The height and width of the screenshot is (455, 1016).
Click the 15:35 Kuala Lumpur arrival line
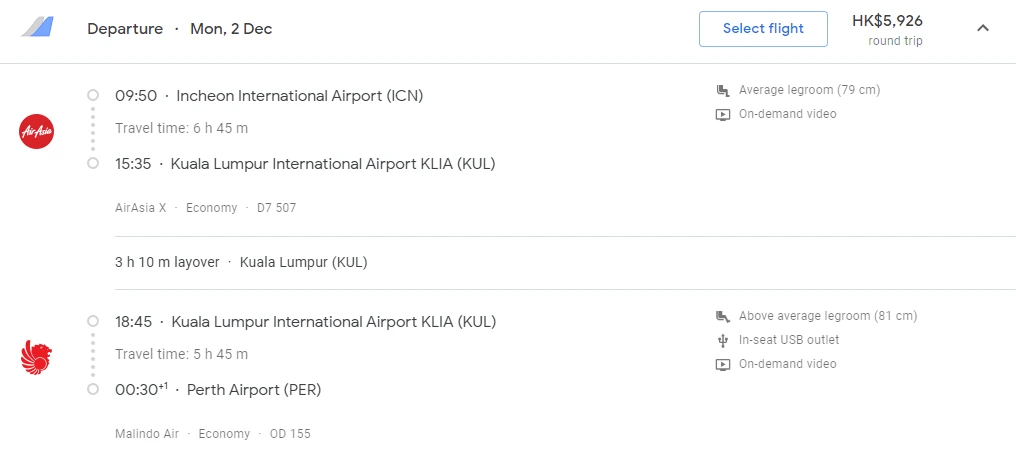(x=305, y=163)
